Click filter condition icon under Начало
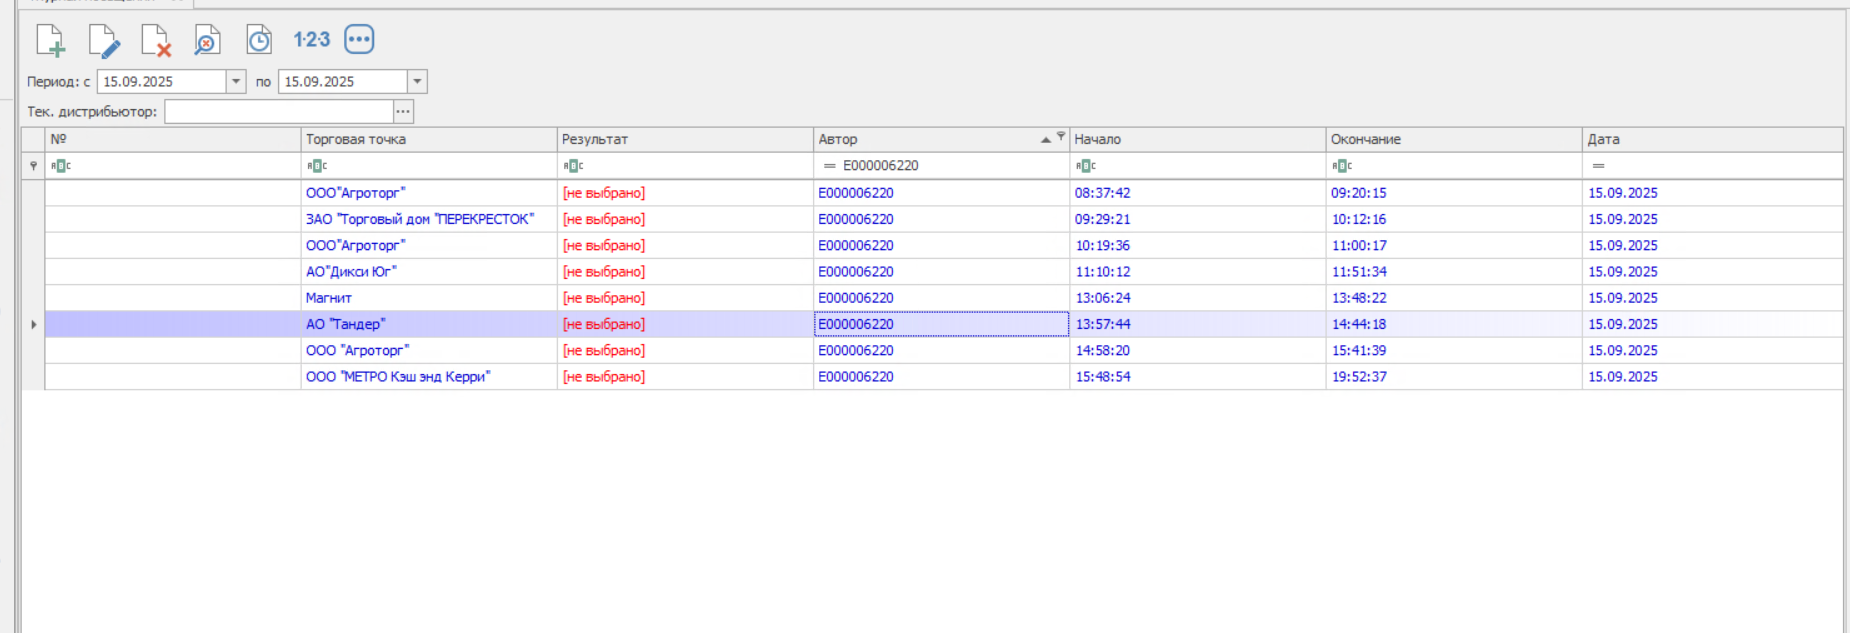Image resolution: width=1850 pixels, height=633 pixels. click(x=1086, y=166)
